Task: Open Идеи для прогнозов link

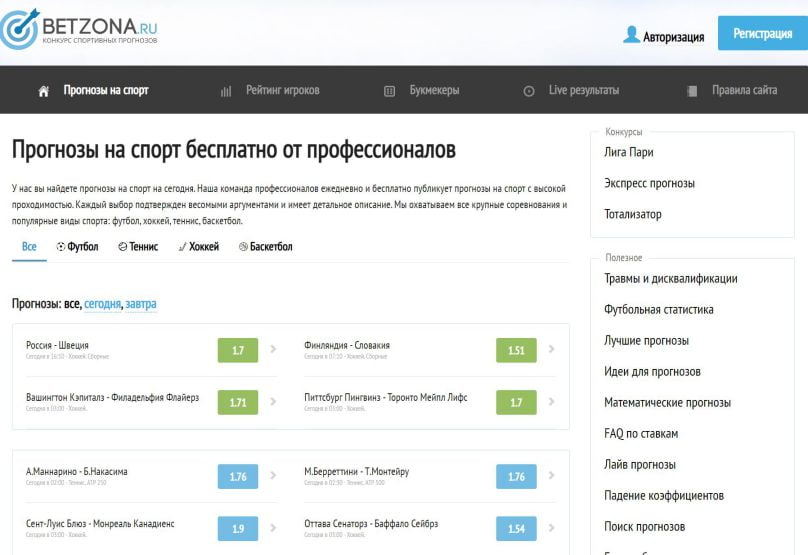Action: click(652, 372)
